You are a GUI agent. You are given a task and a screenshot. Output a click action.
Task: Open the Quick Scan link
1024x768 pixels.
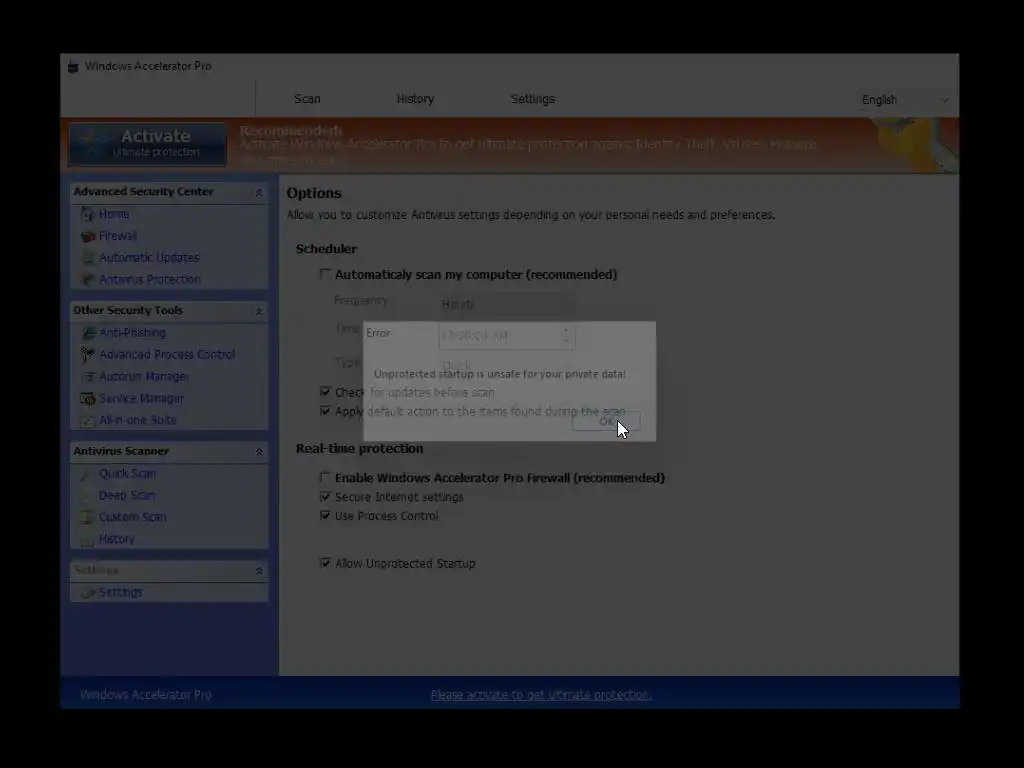click(x=127, y=473)
